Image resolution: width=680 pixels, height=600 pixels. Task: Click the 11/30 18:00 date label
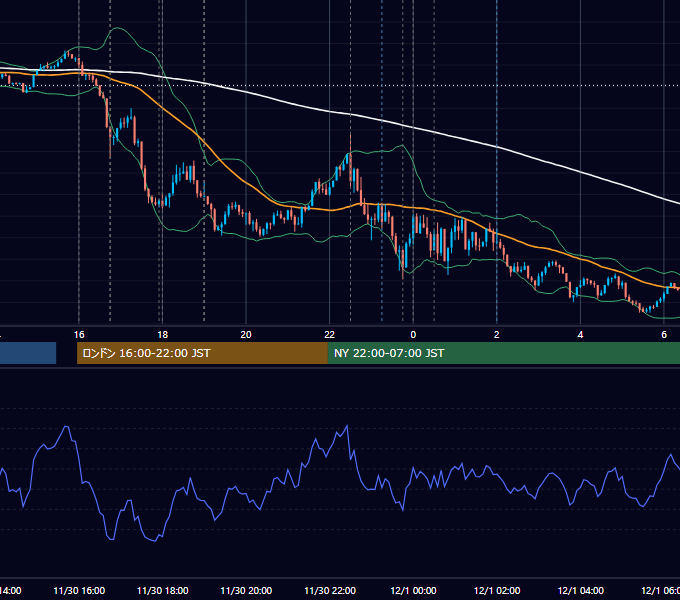coord(163,590)
